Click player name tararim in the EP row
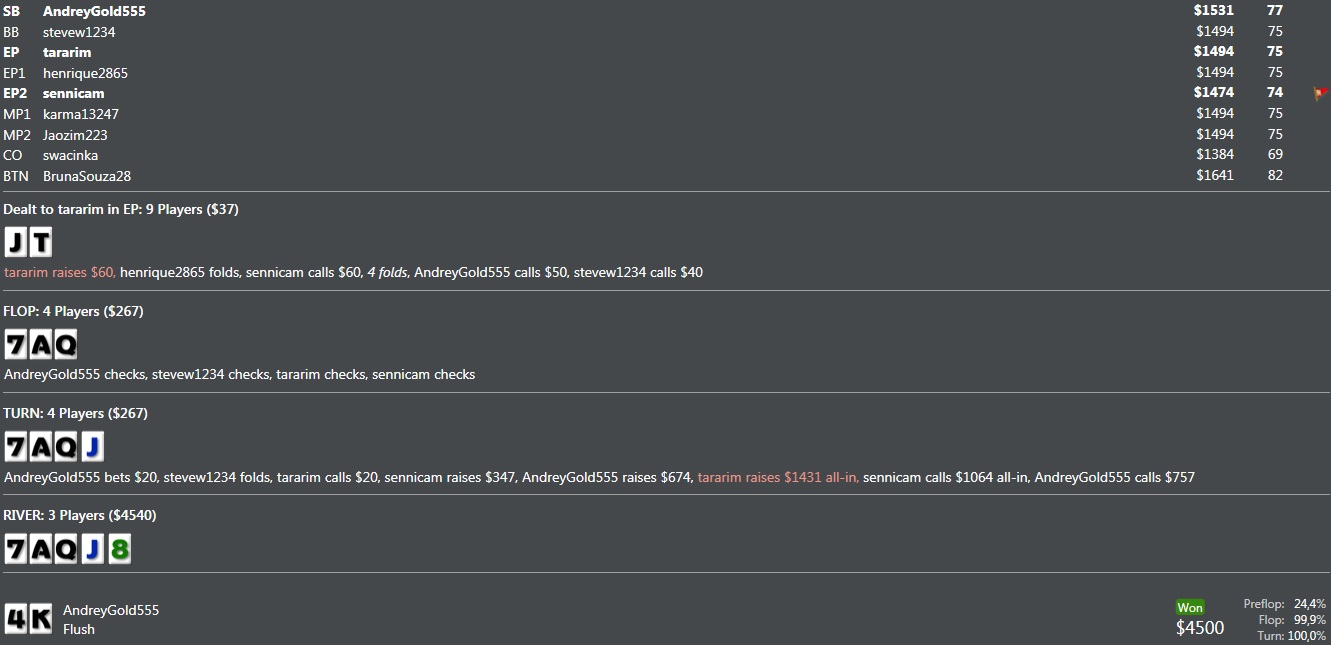The image size is (1331, 645). pos(67,52)
